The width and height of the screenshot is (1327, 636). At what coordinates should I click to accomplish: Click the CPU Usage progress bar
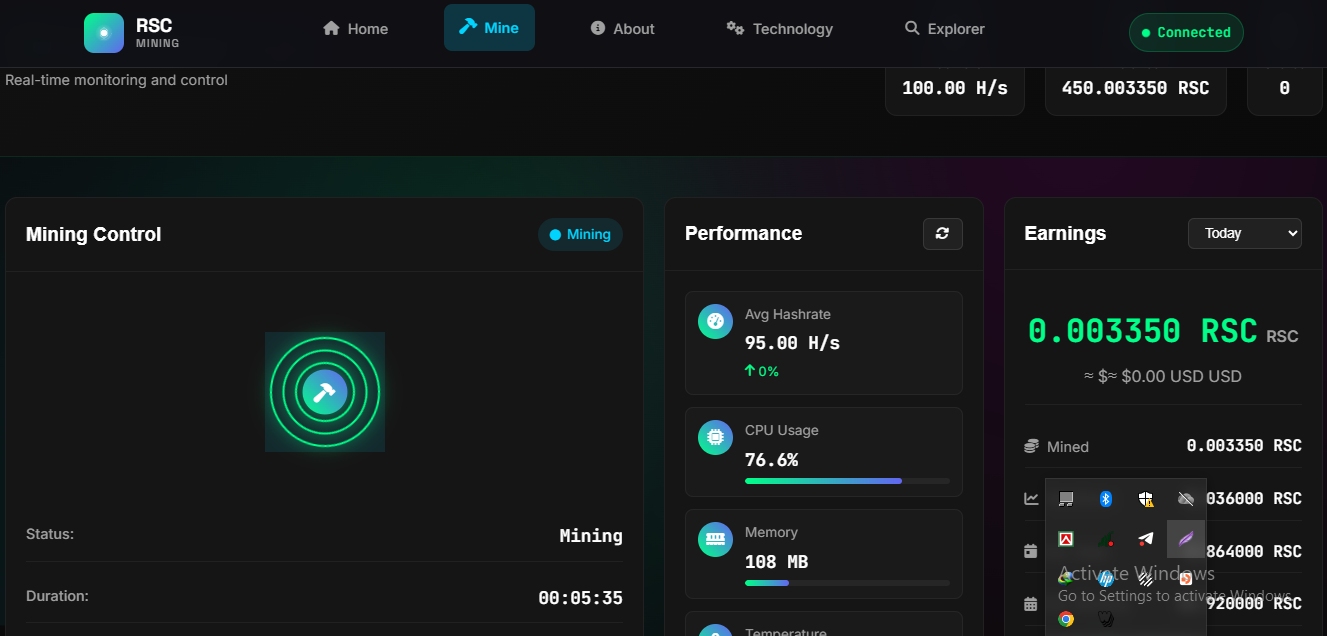click(x=846, y=481)
